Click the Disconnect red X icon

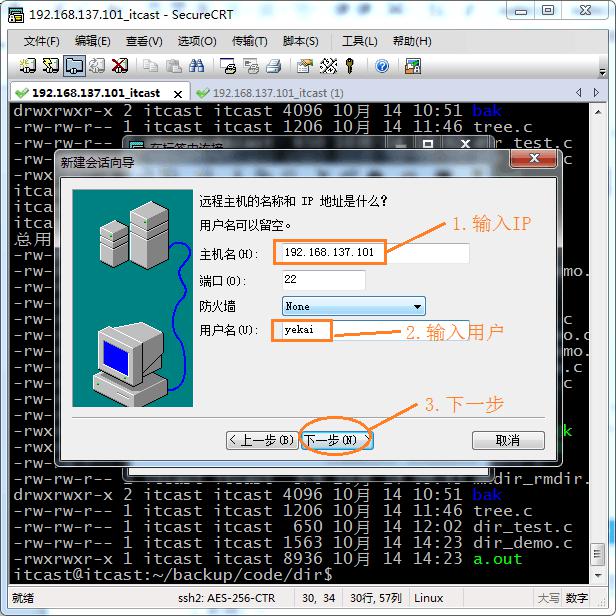pyautogui.click(x=120, y=66)
